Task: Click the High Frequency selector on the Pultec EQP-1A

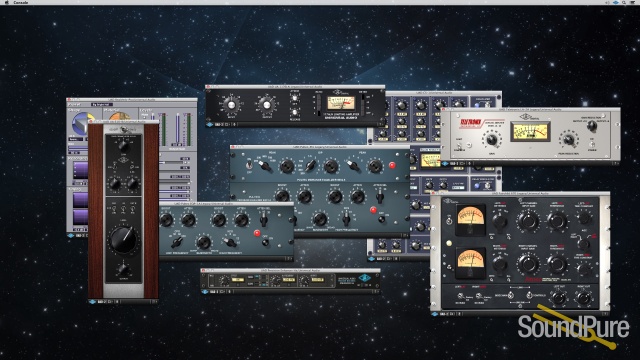Action: (x=230, y=242)
